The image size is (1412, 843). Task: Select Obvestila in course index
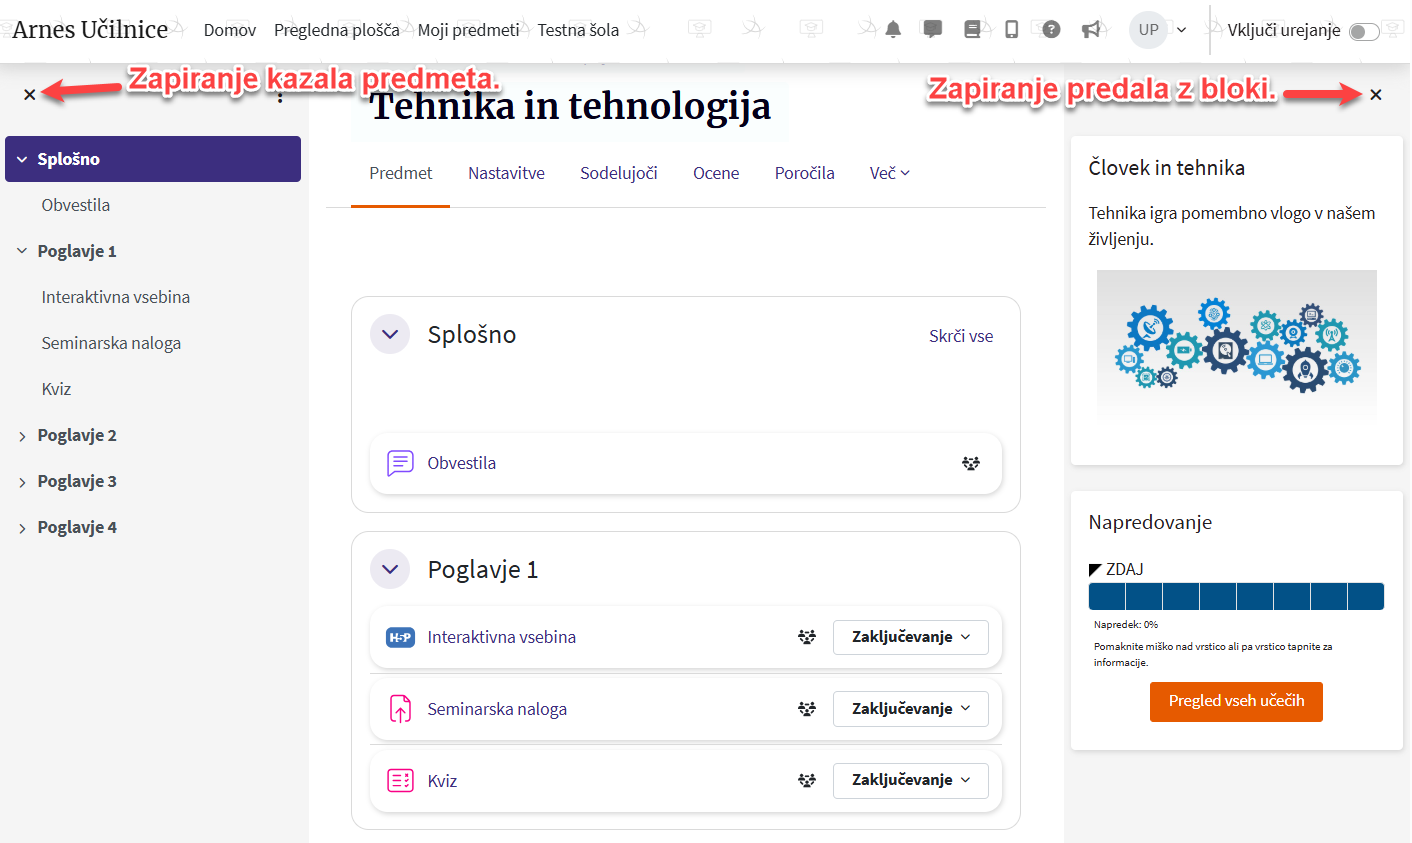point(76,205)
